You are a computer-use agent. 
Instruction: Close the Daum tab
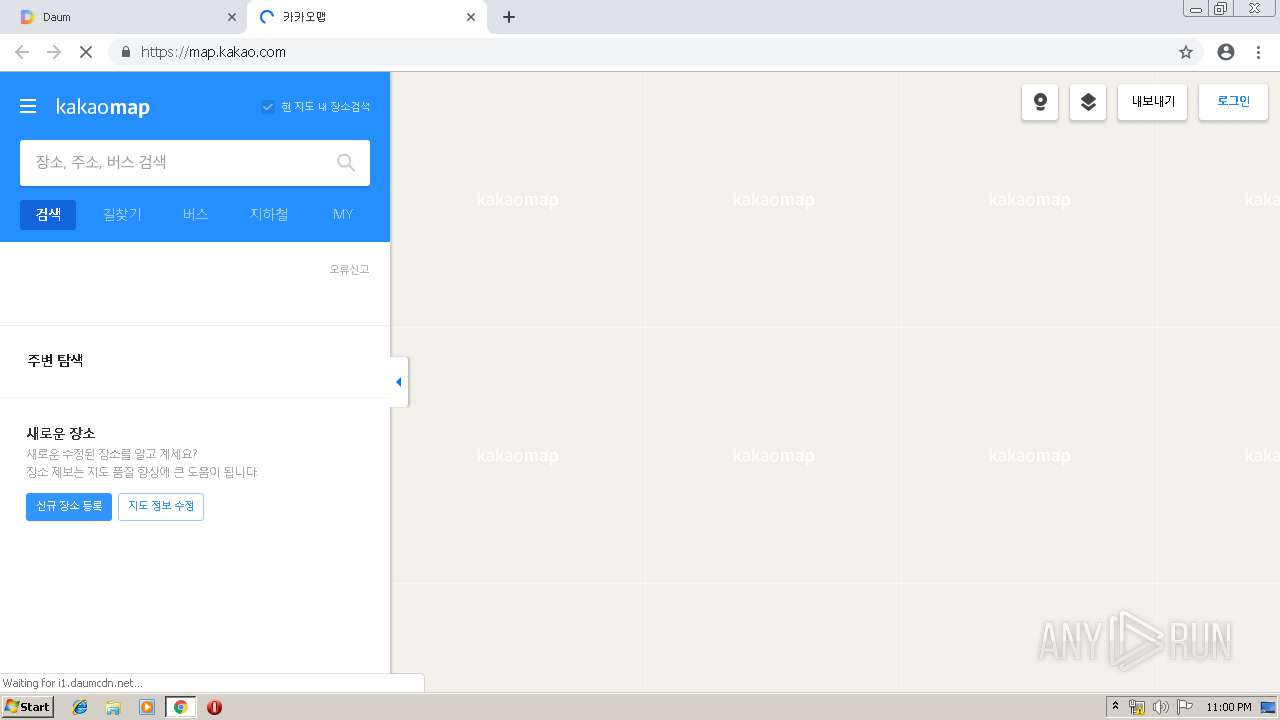click(232, 17)
